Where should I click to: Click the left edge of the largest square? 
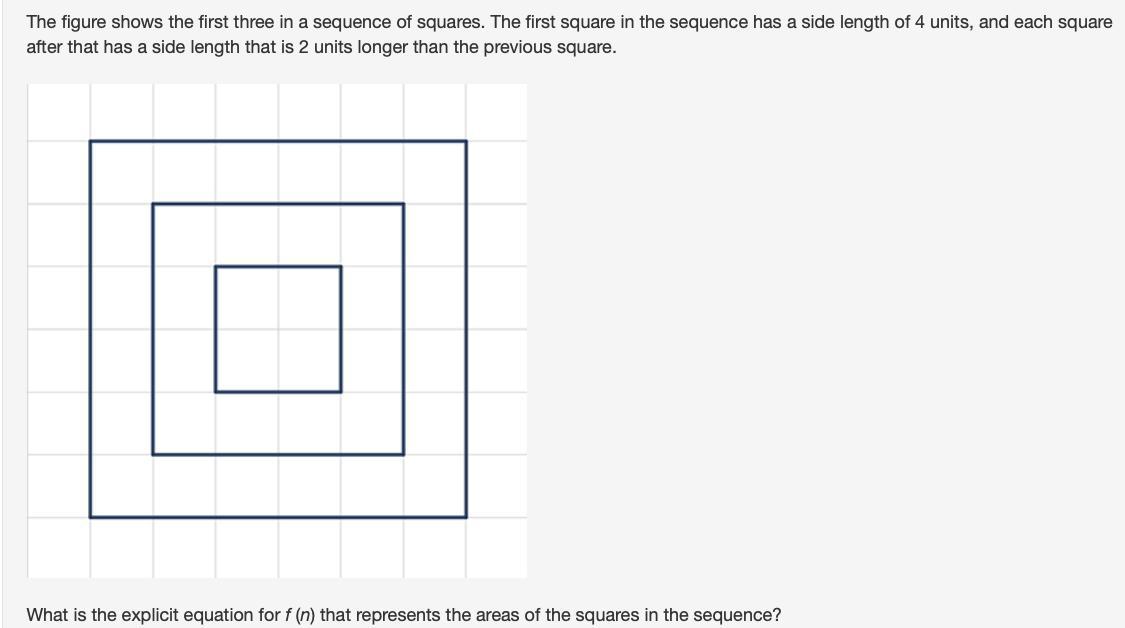point(90,329)
